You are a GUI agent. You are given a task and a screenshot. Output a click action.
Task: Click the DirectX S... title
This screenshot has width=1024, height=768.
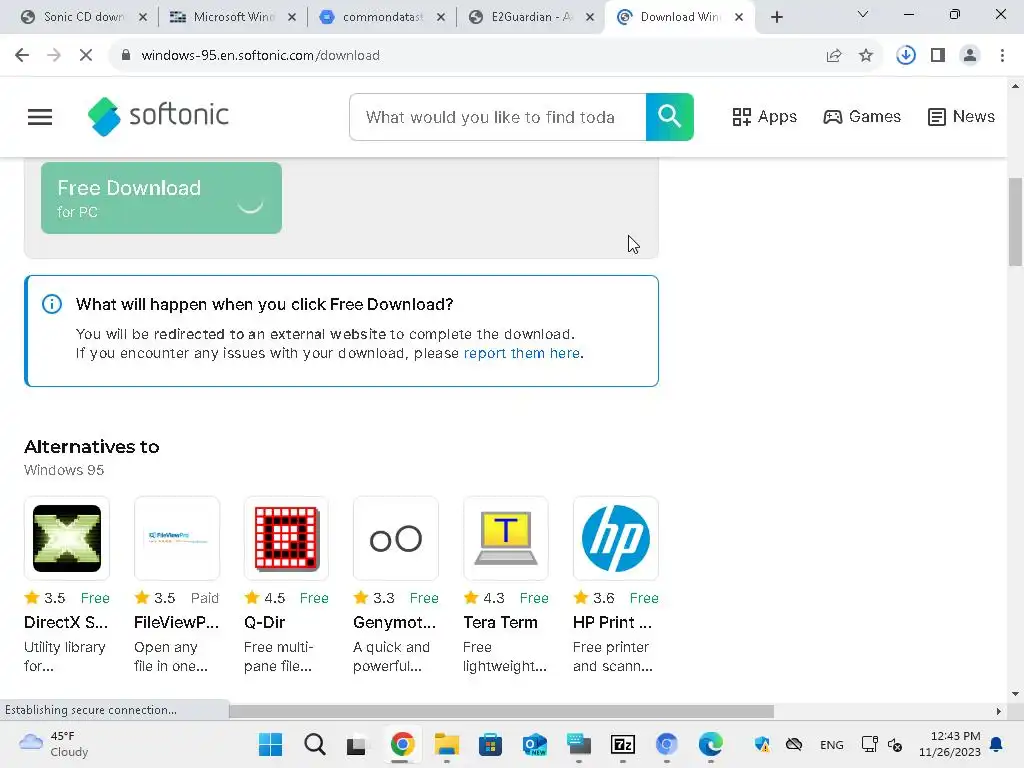point(66,622)
